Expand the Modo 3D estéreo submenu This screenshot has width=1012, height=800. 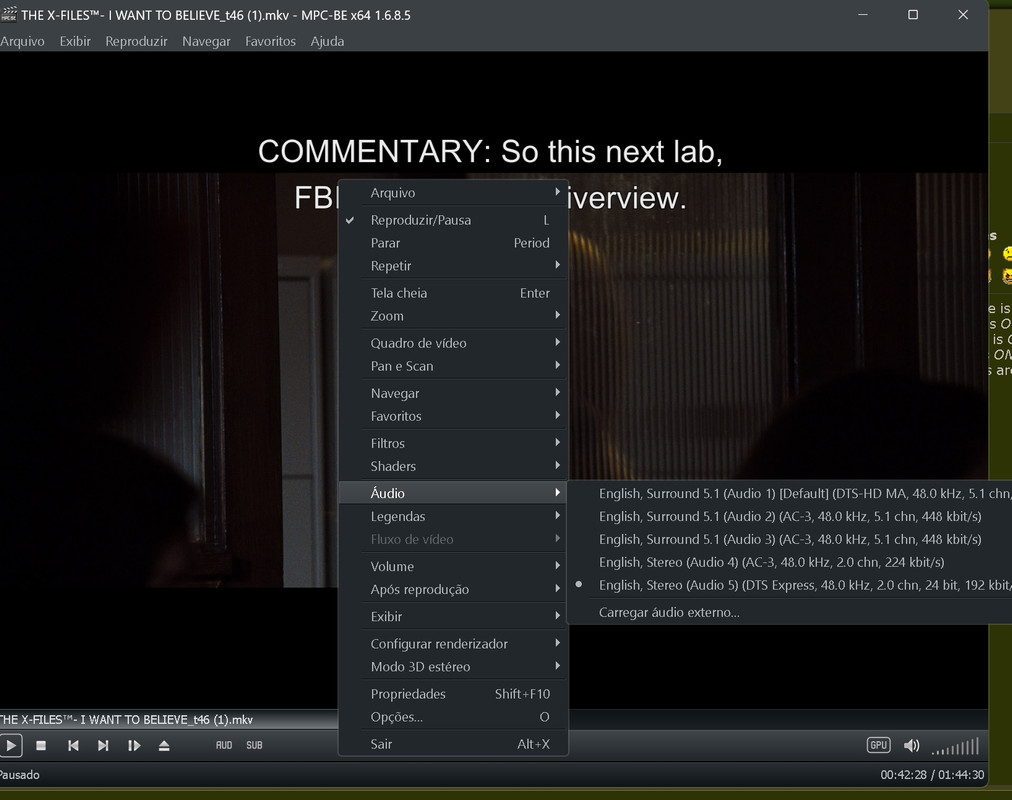pyautogui.click(x=453, y=666)
